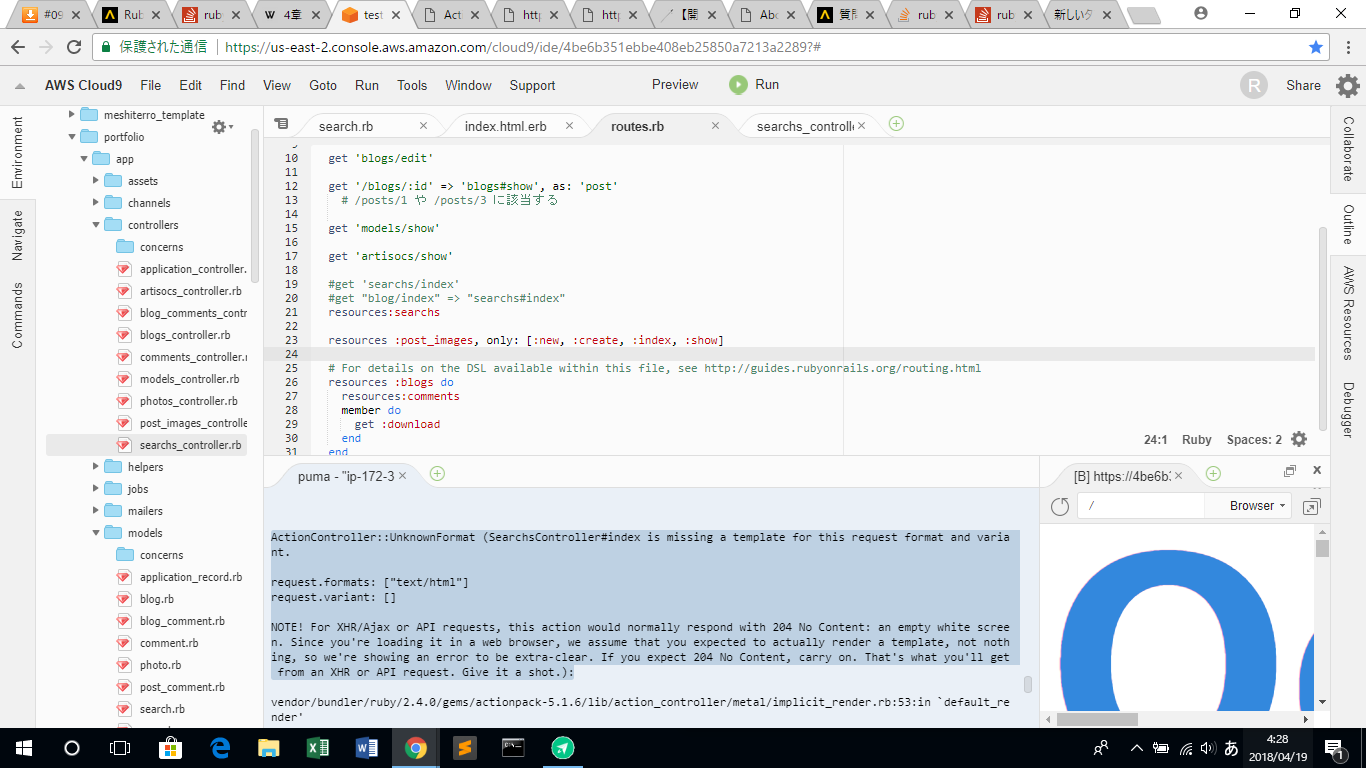Image resolution: width=1366 pixels, height=768 pixels.
Task: Open Excel from the taskbar
Action: coord(318,747)
